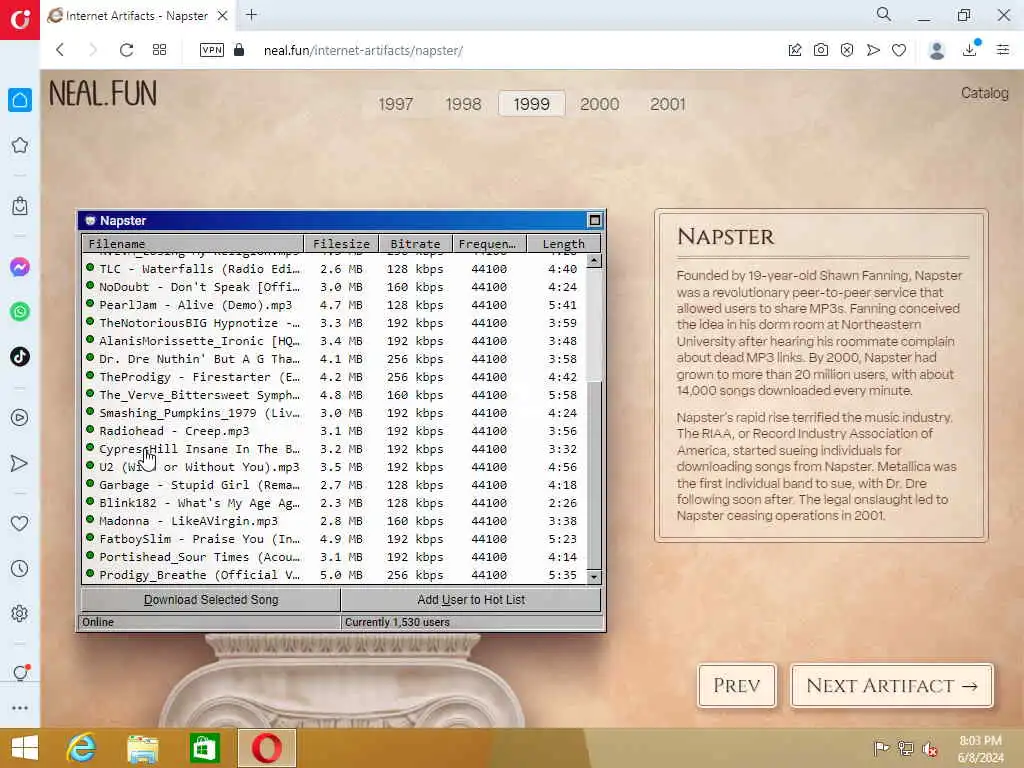Viewport: 1024px width, 768px height.
Task: Open Facebook Messenger in the sidebar
Action: pyautogui.click(x=20, y=267)
